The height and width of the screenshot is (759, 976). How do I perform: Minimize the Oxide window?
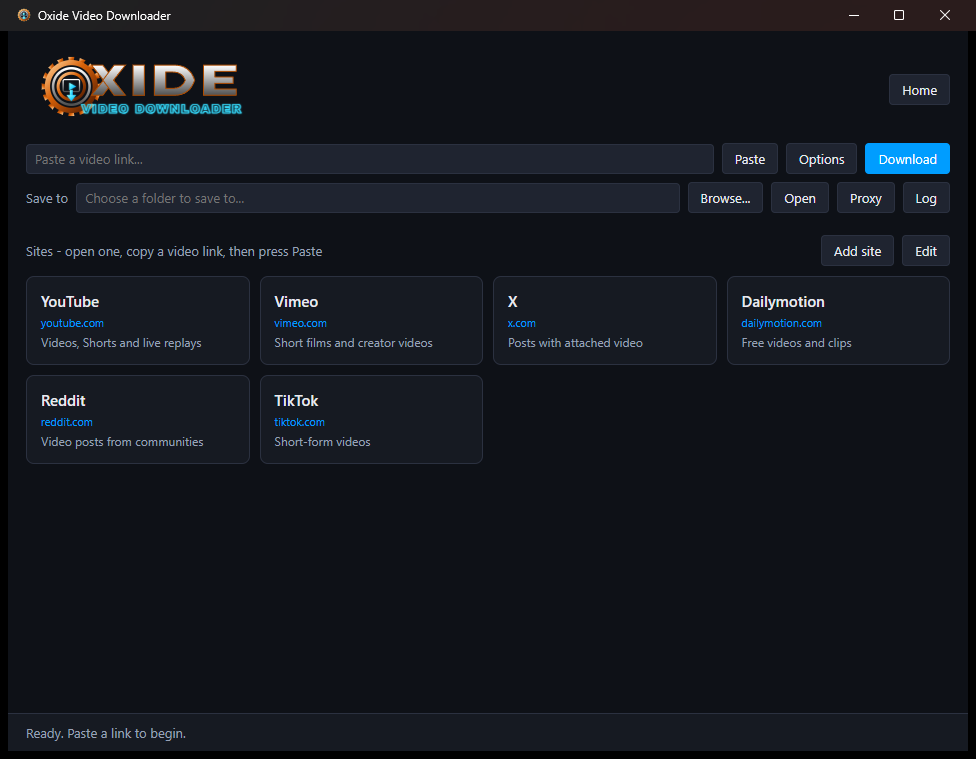click(854, 15)
